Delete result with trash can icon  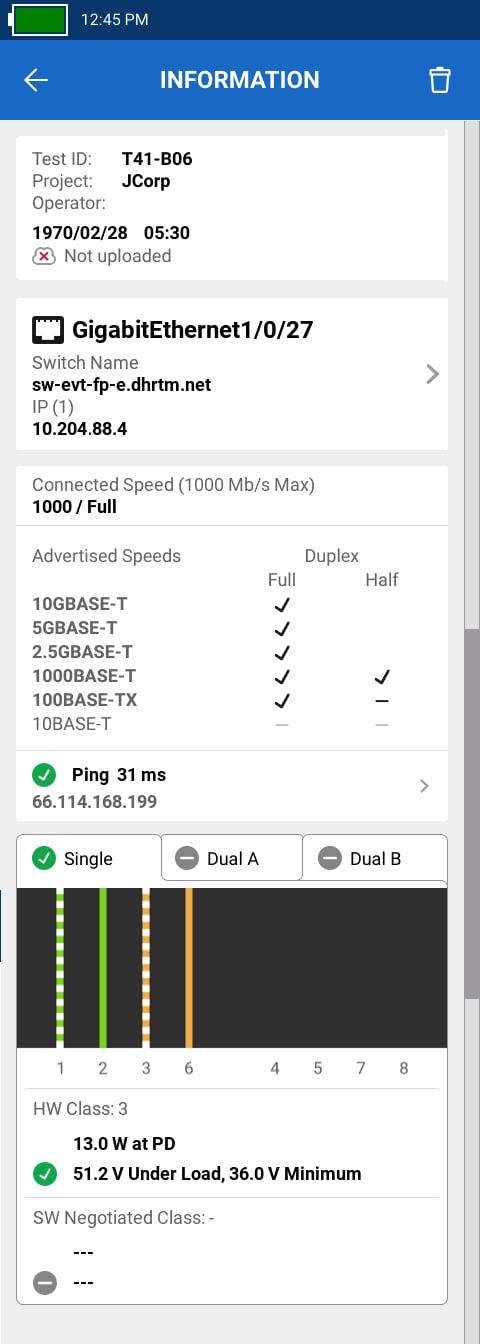[x=439, y=81]
